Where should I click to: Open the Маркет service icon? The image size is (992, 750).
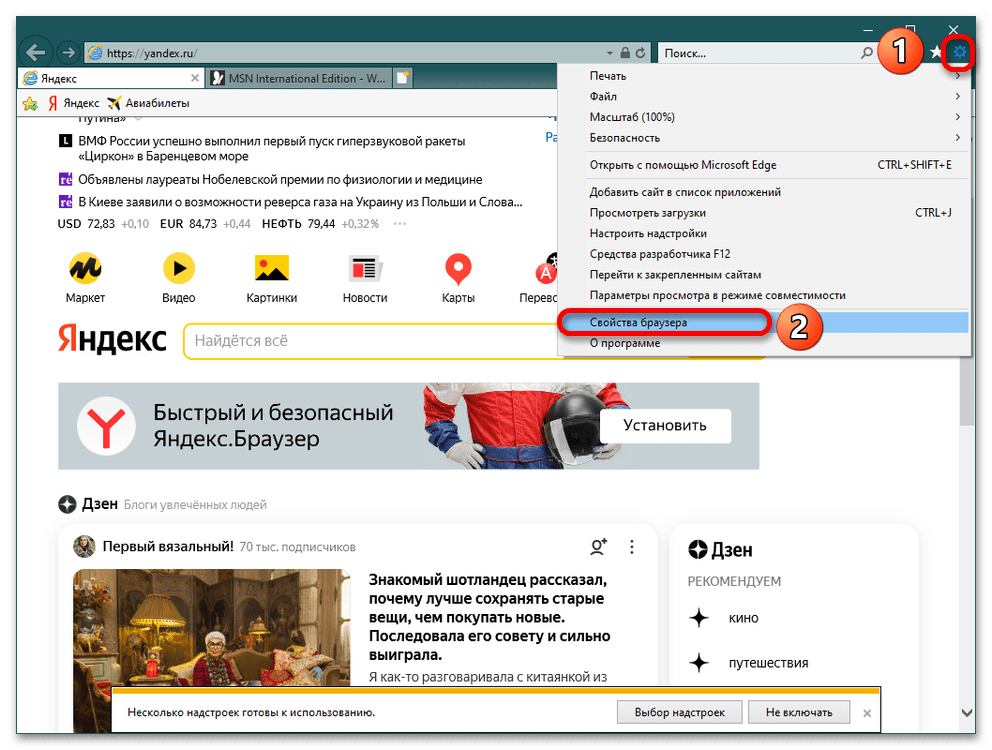(x=85, y=268)
